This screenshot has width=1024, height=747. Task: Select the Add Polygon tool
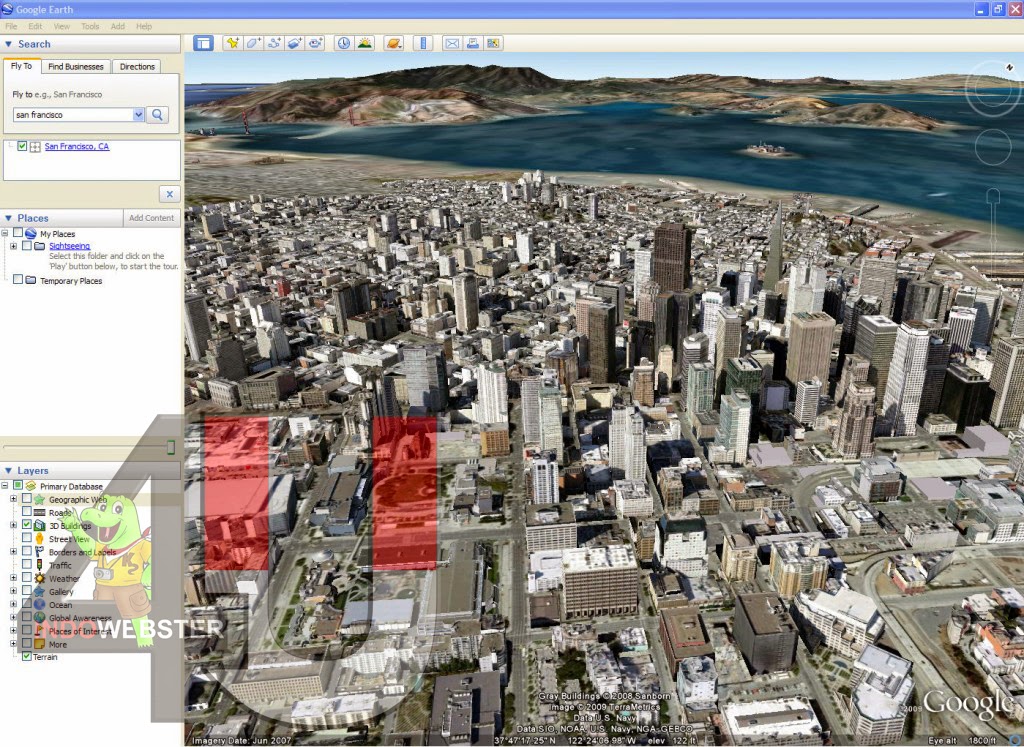point(253,44)
